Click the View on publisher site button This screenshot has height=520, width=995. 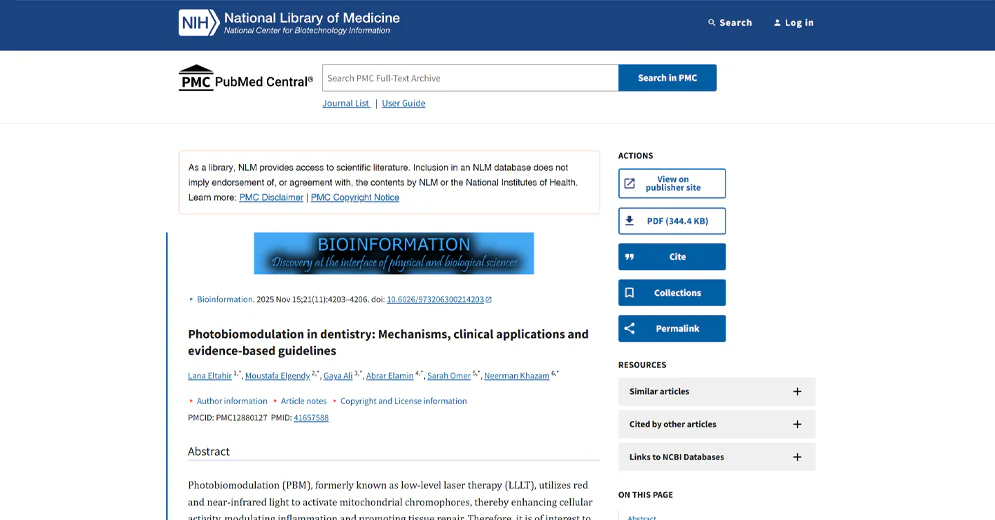tap(672, 183)
